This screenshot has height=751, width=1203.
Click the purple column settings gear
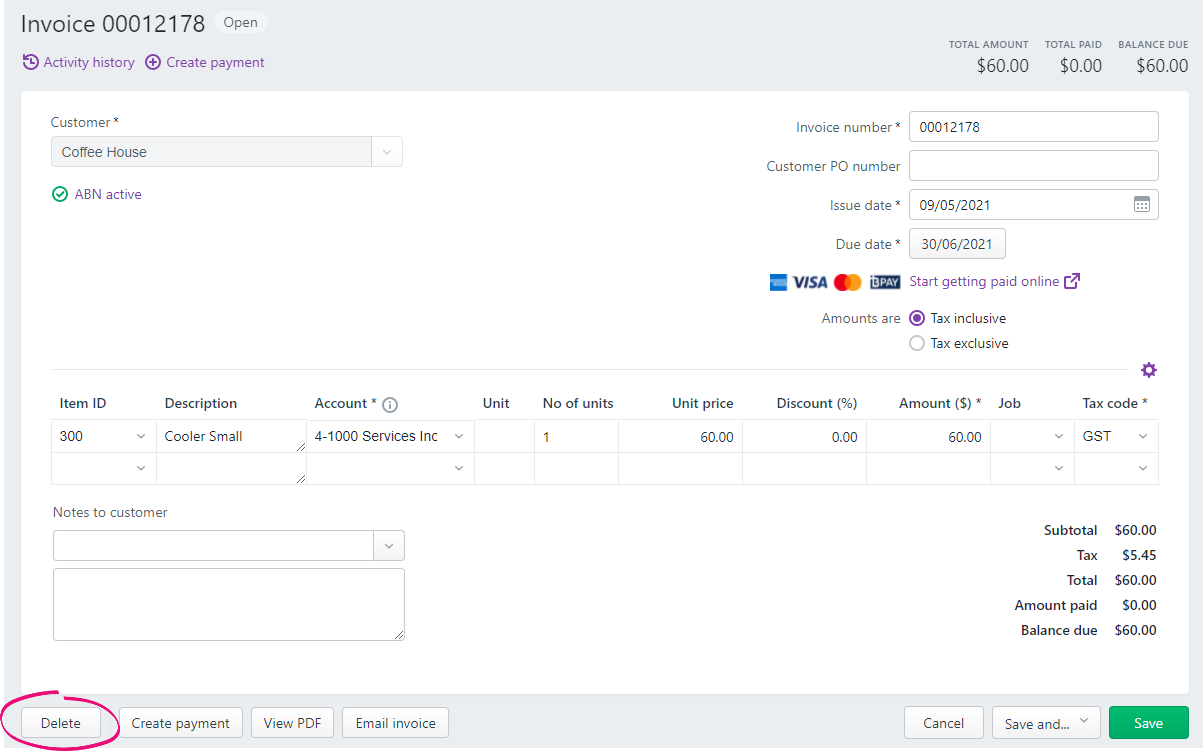[1149, 370]
